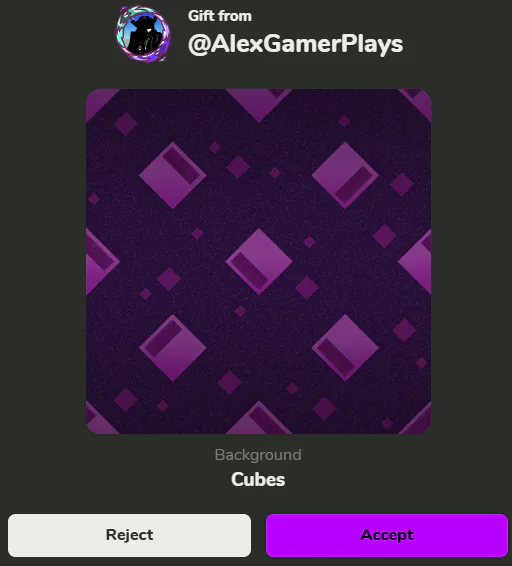Click the partial cube in preview's bottom-right corner
This screenshot has height=566, width=512.
[418, 422]
